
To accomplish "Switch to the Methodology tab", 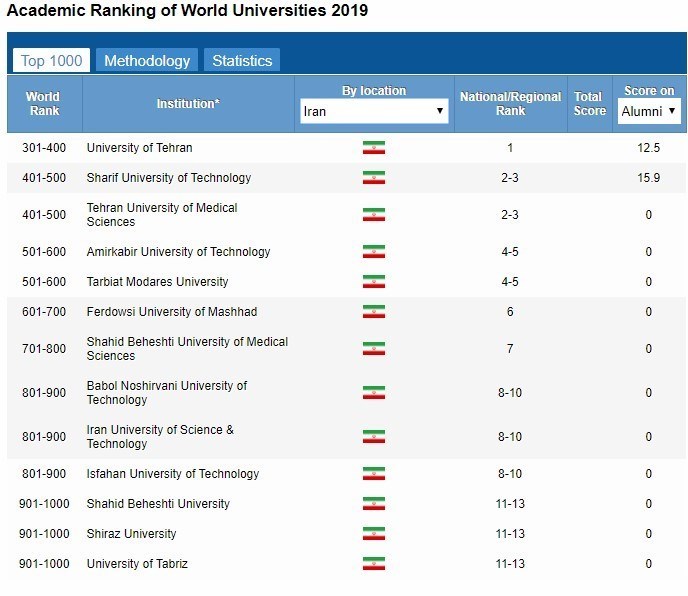I will tap(147, 61).
